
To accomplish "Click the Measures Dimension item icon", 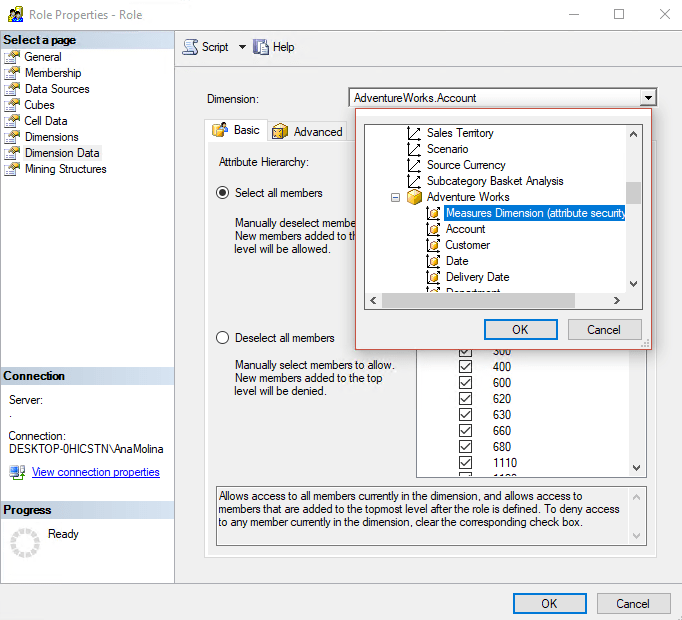I will click(433, 213).
